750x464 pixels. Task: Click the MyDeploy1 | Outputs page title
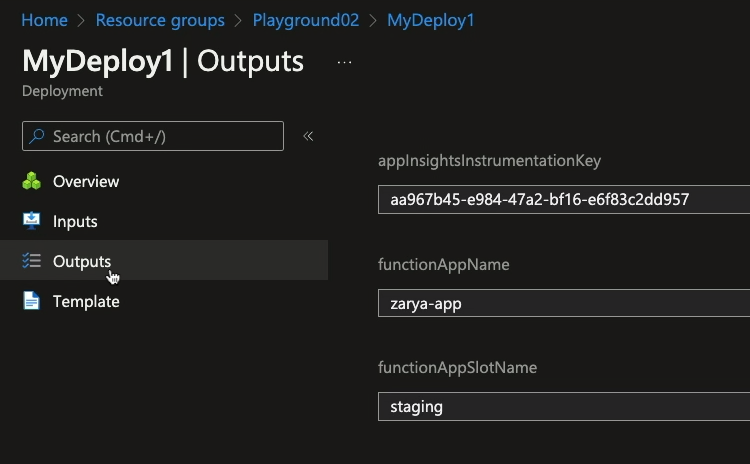[x=163, y=61]
